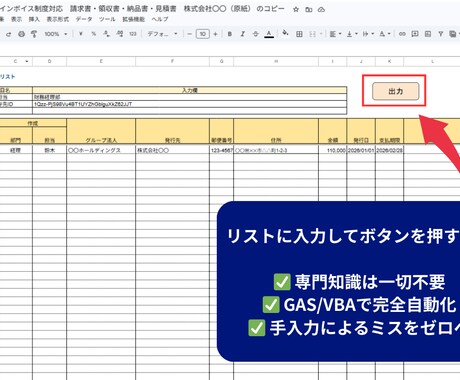Check the cloud save status icon
Screen dimensions: 460x380
[321, 9]
